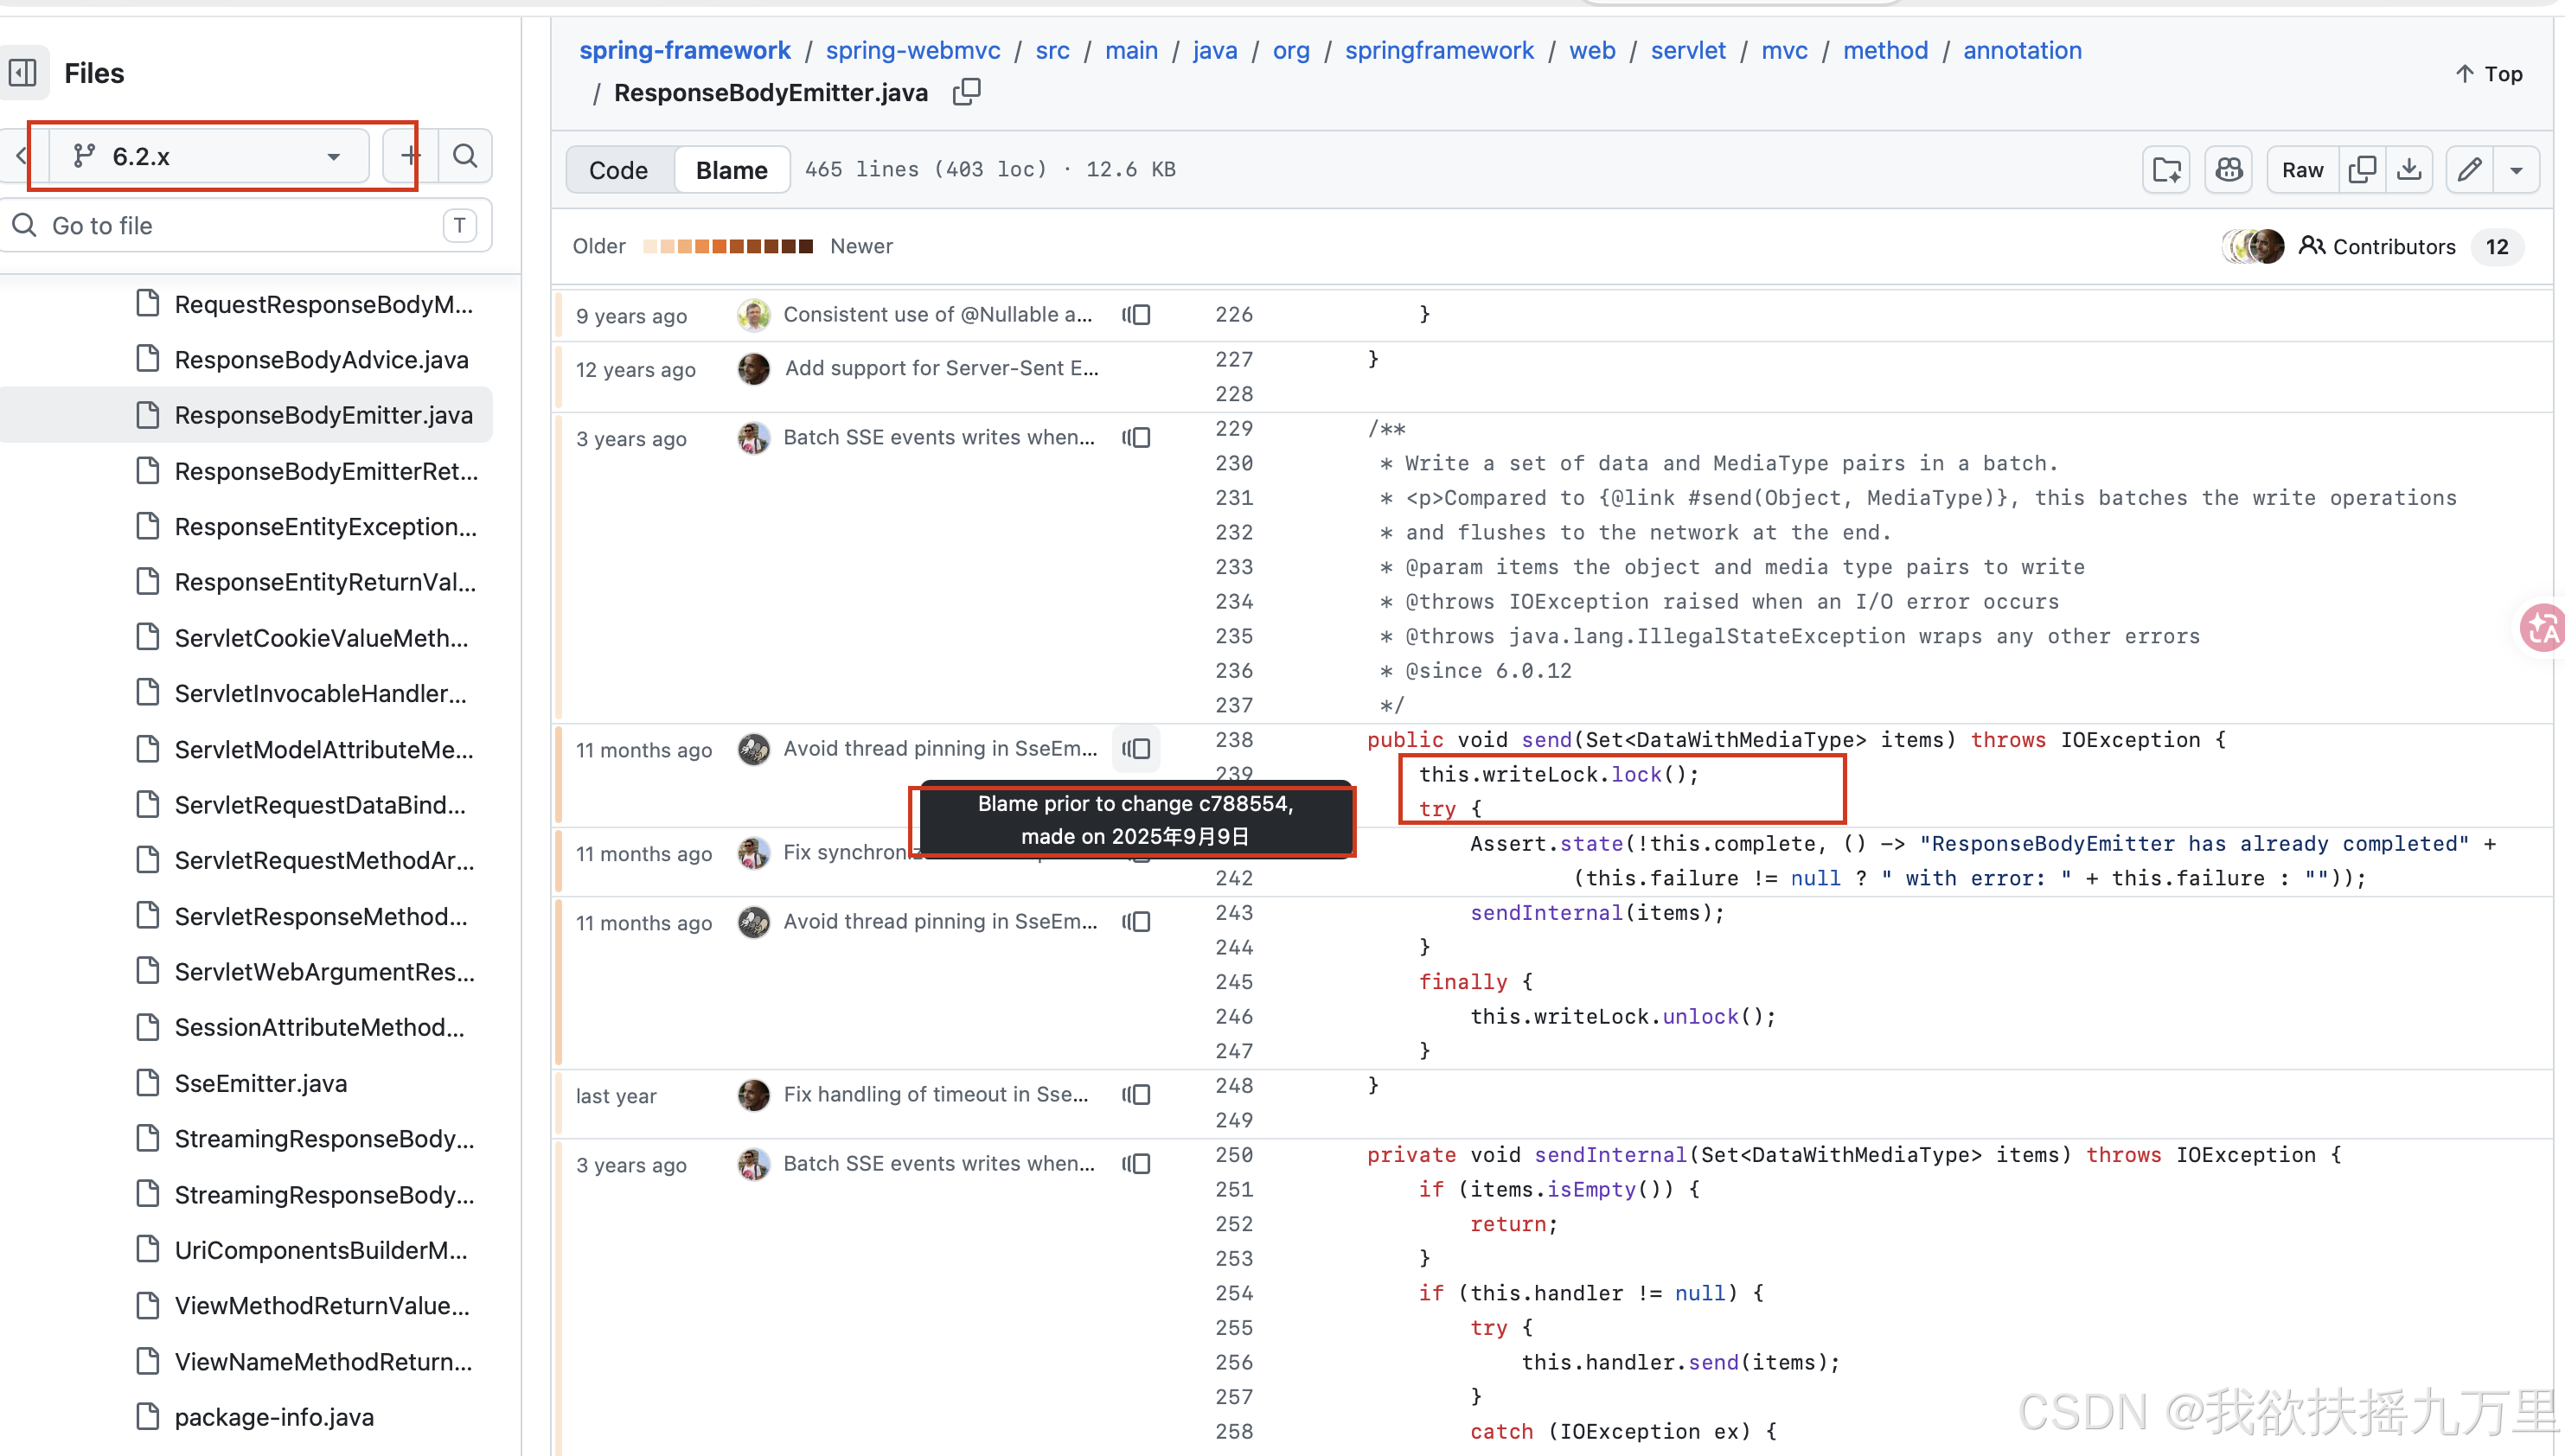
Task: Click file icon beside ViewNameMethodReturn...
Action: click(x=148, y=1361)
